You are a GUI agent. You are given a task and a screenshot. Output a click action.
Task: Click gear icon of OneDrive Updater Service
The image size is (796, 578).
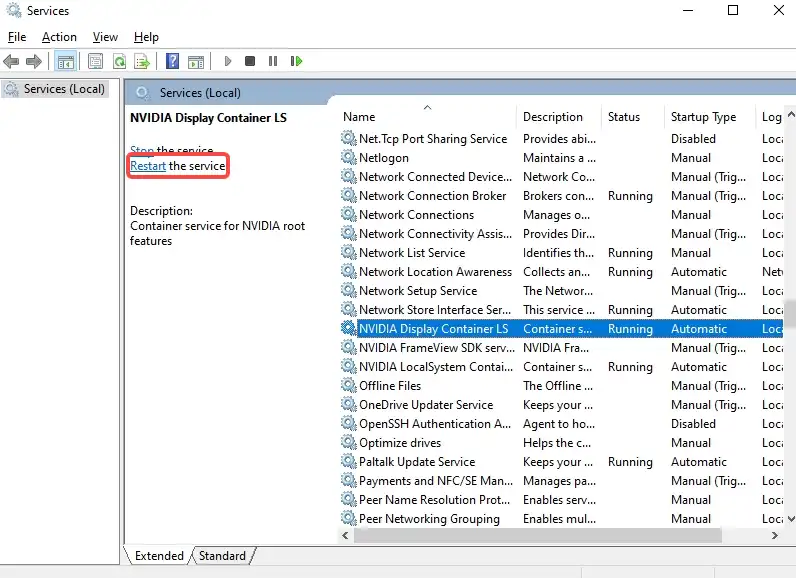[x=348, y=404]
